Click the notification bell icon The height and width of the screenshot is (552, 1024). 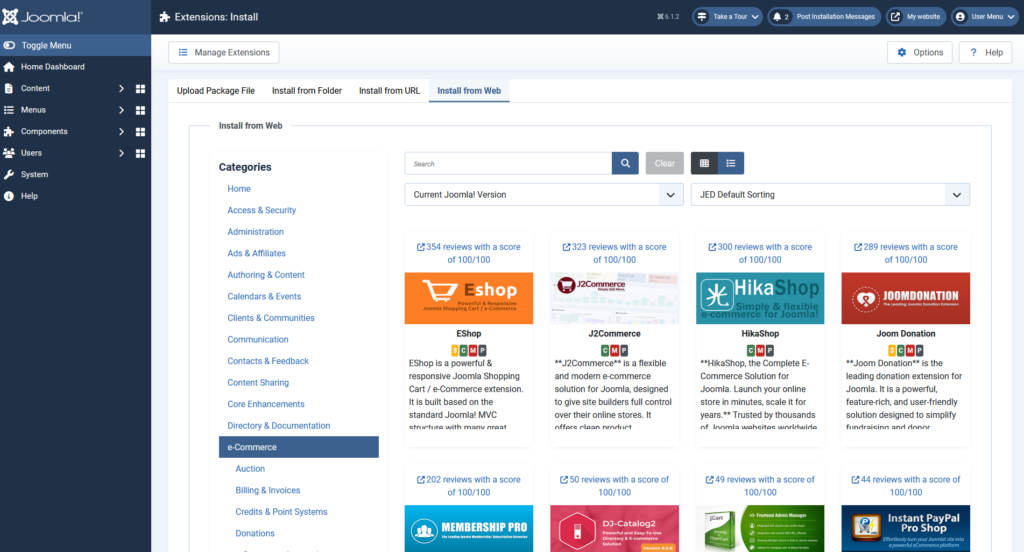777,17
